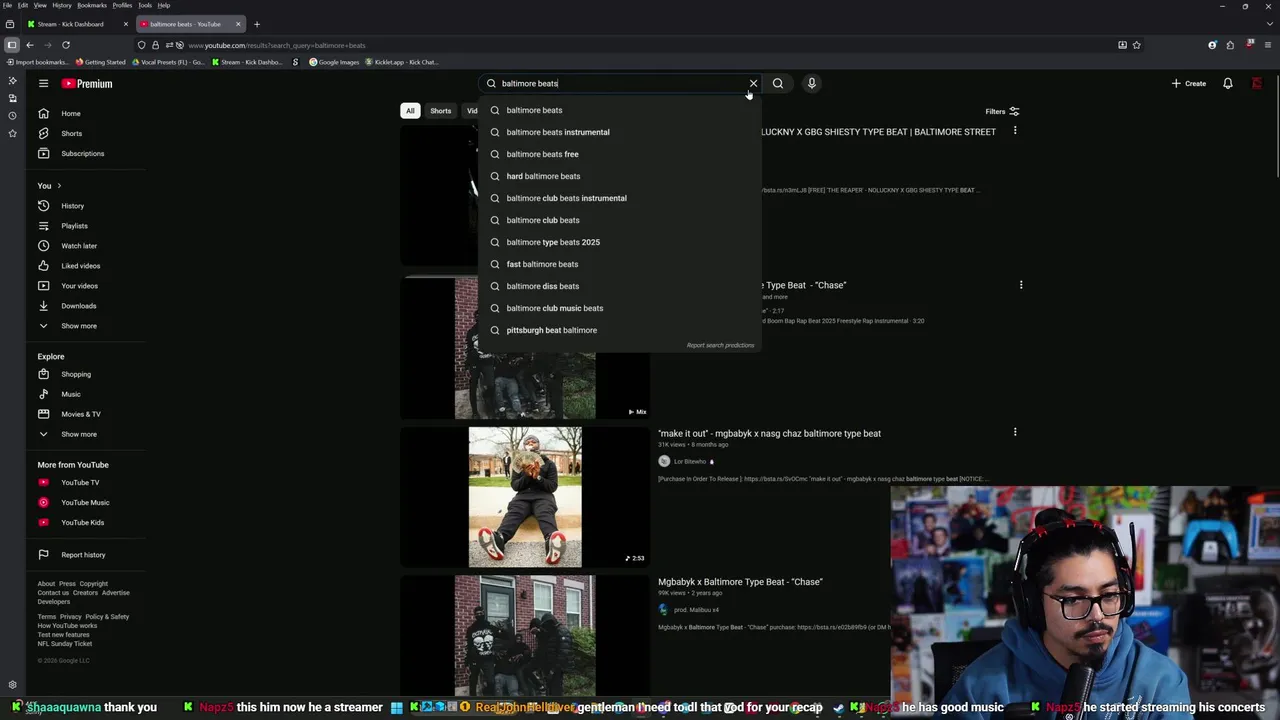Choose suggestion 'baltimore beats free'
Viewport: 1280px width, 720px height.
pyautogui.click(x=620, y=154)
